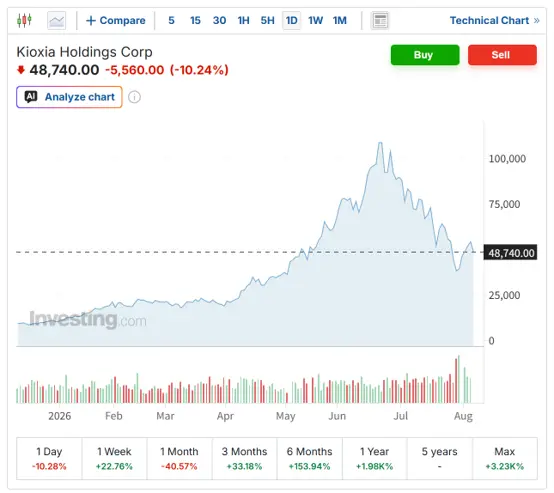Screen dimensions: 554x493
Task: Select the 1D interval toggle
Action: click(x=291, y=20)
